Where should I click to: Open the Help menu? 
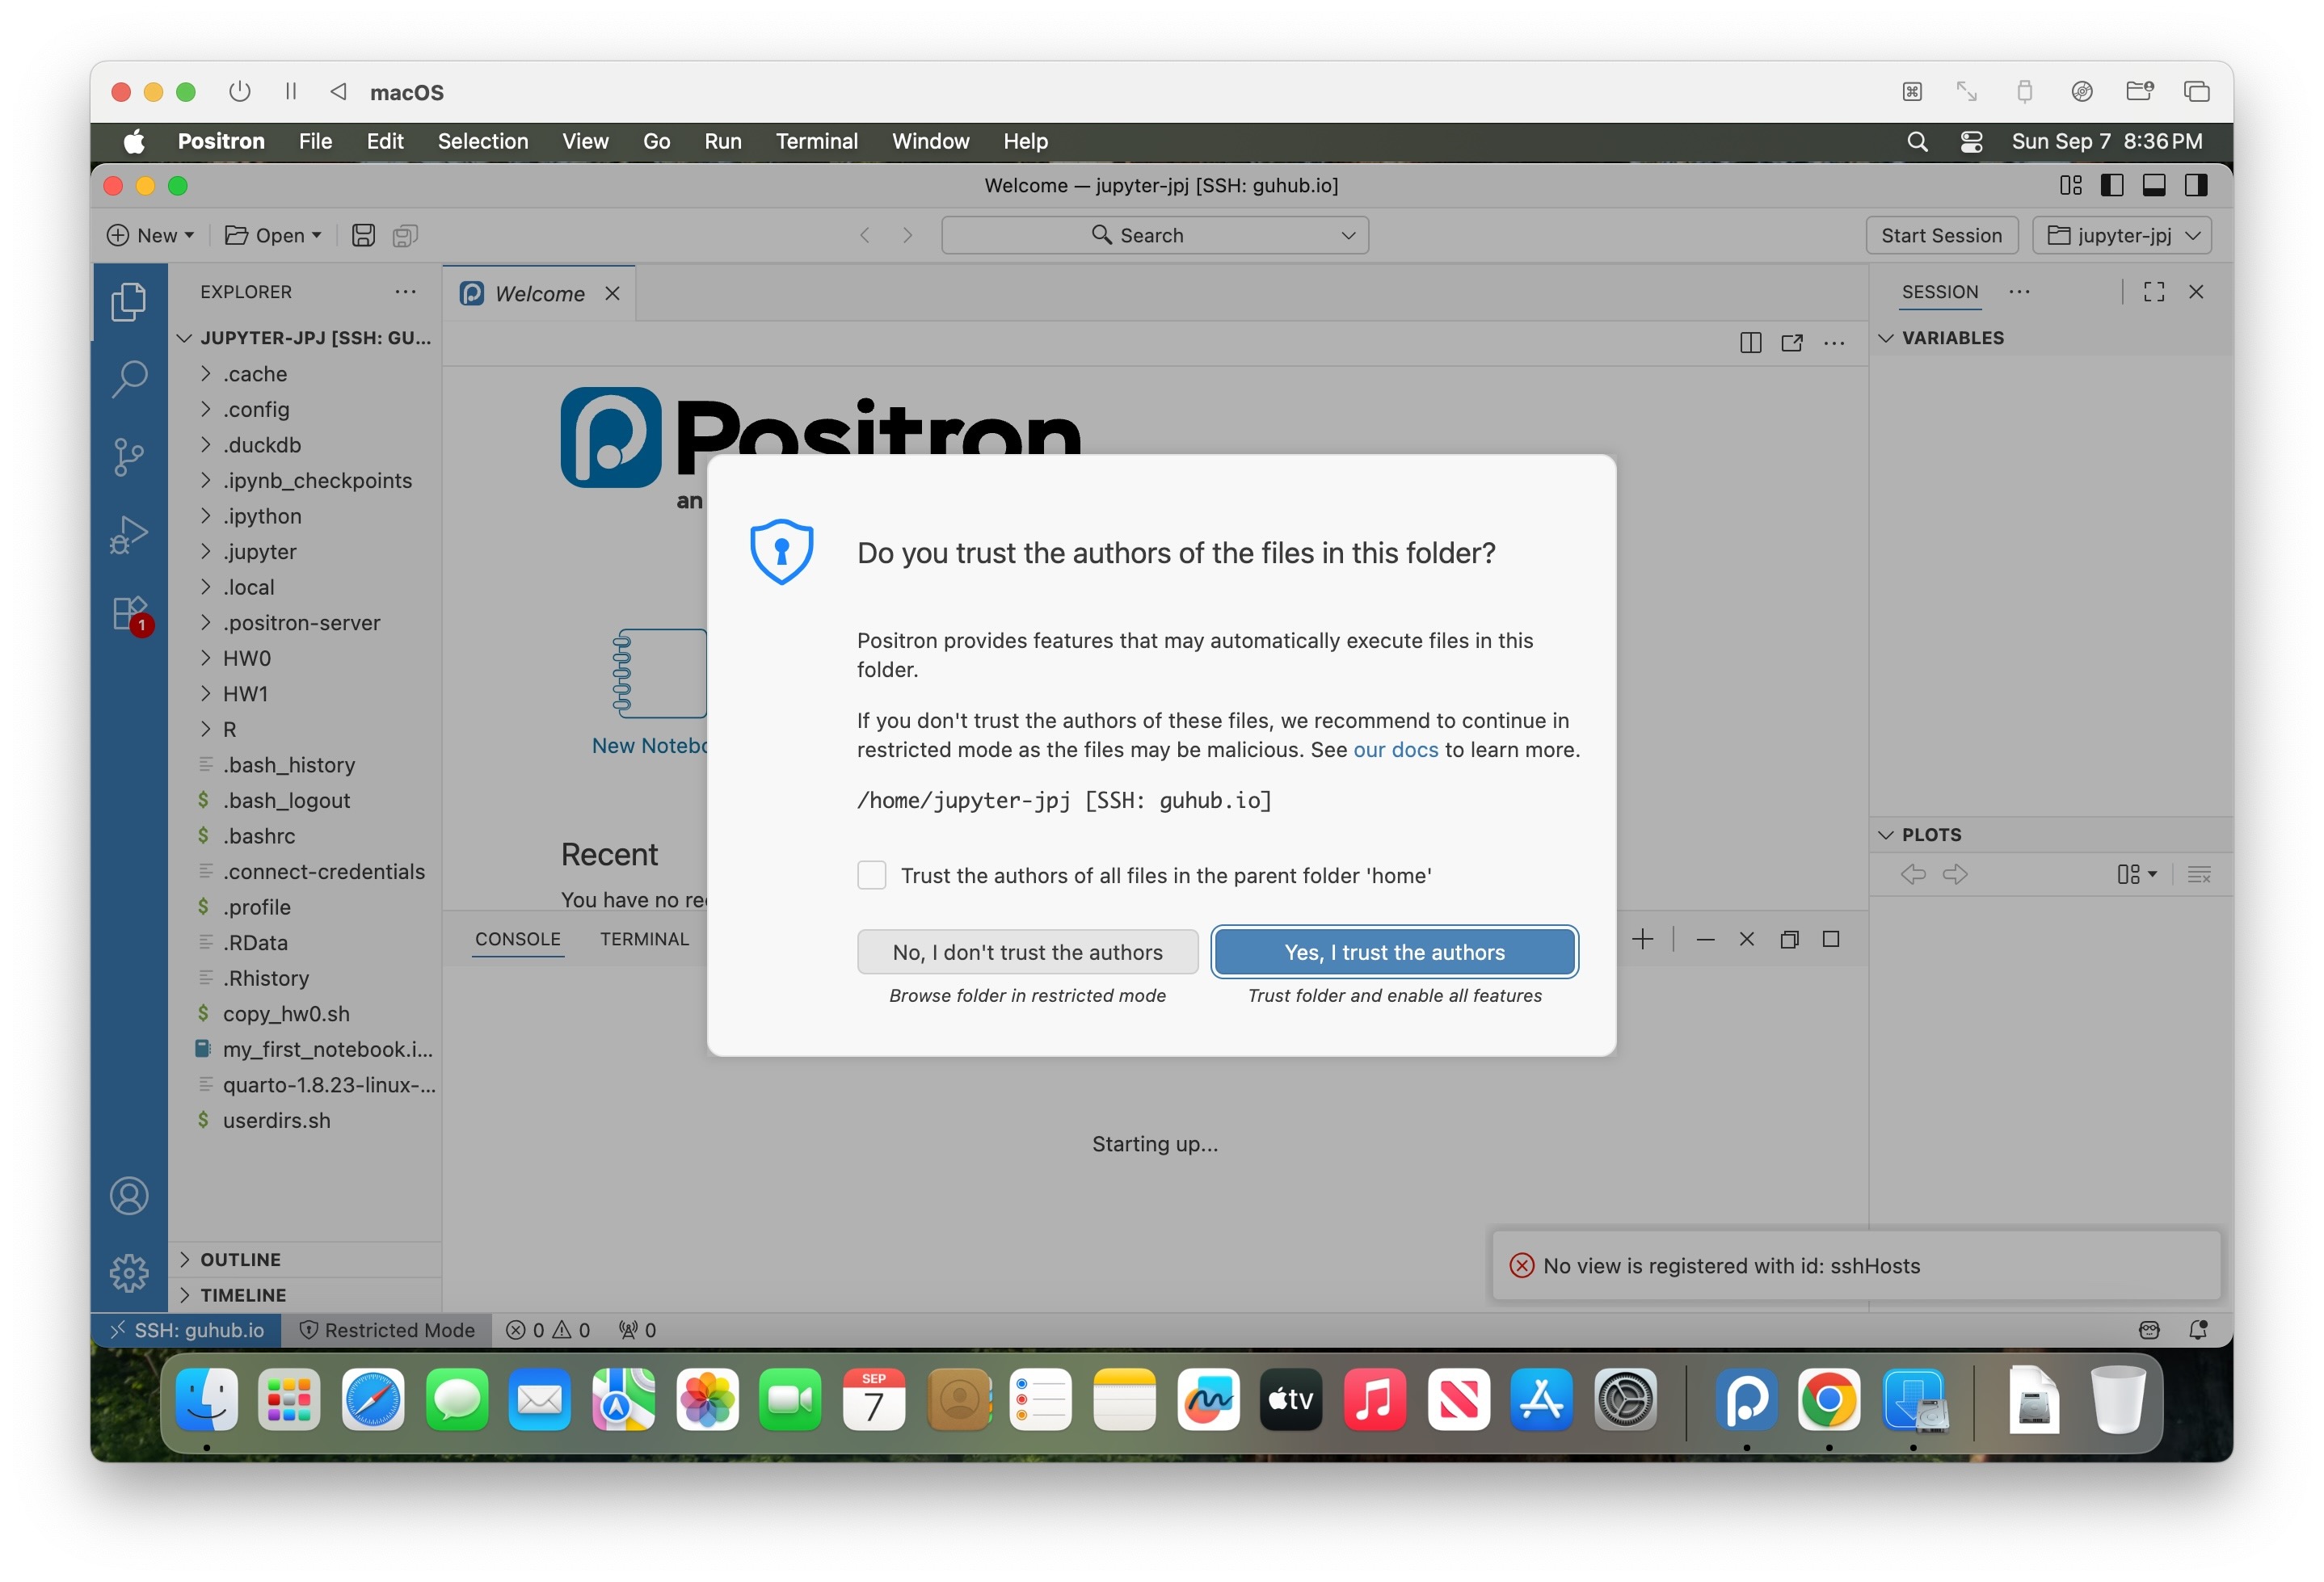1025,141
